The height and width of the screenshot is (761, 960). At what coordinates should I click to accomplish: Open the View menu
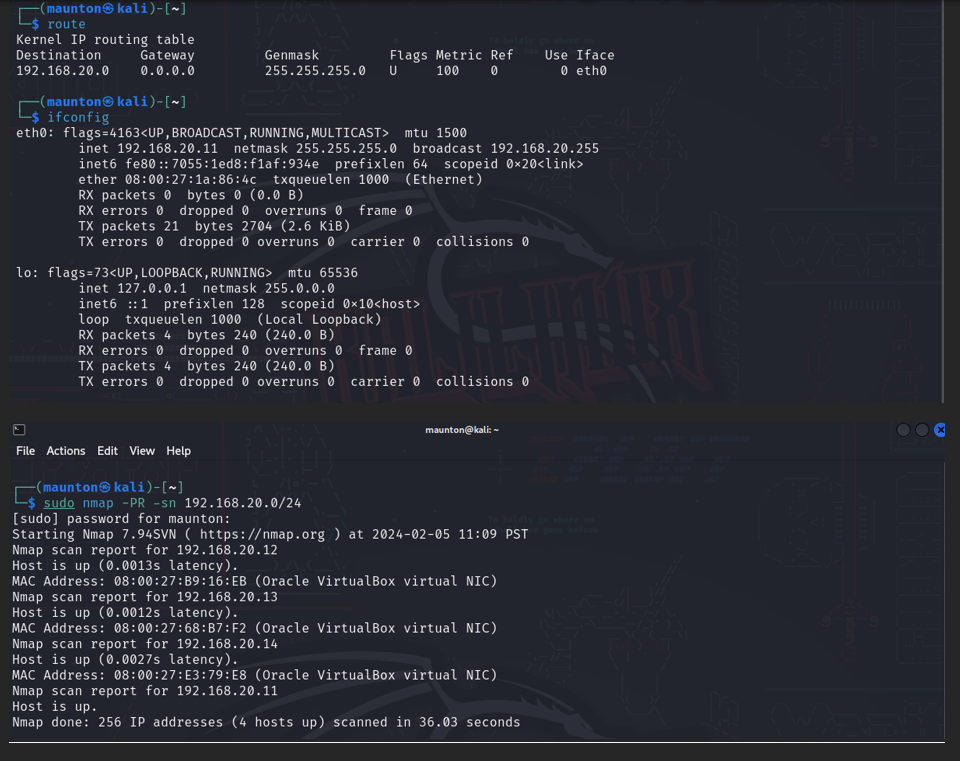tap(142, 451)
